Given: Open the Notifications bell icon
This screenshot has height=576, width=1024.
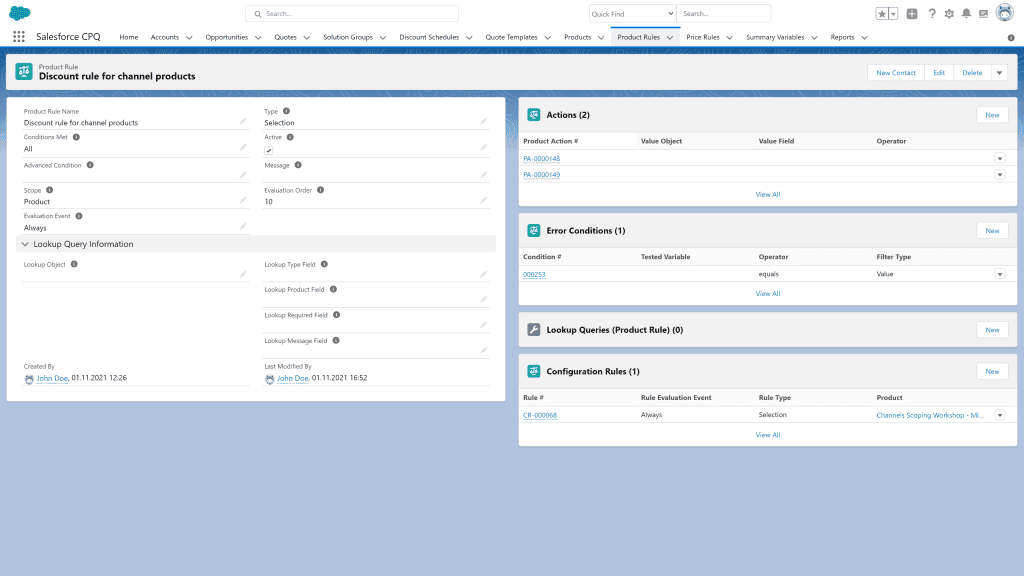Looking at the screenshot, I should [x=967, y=14].
